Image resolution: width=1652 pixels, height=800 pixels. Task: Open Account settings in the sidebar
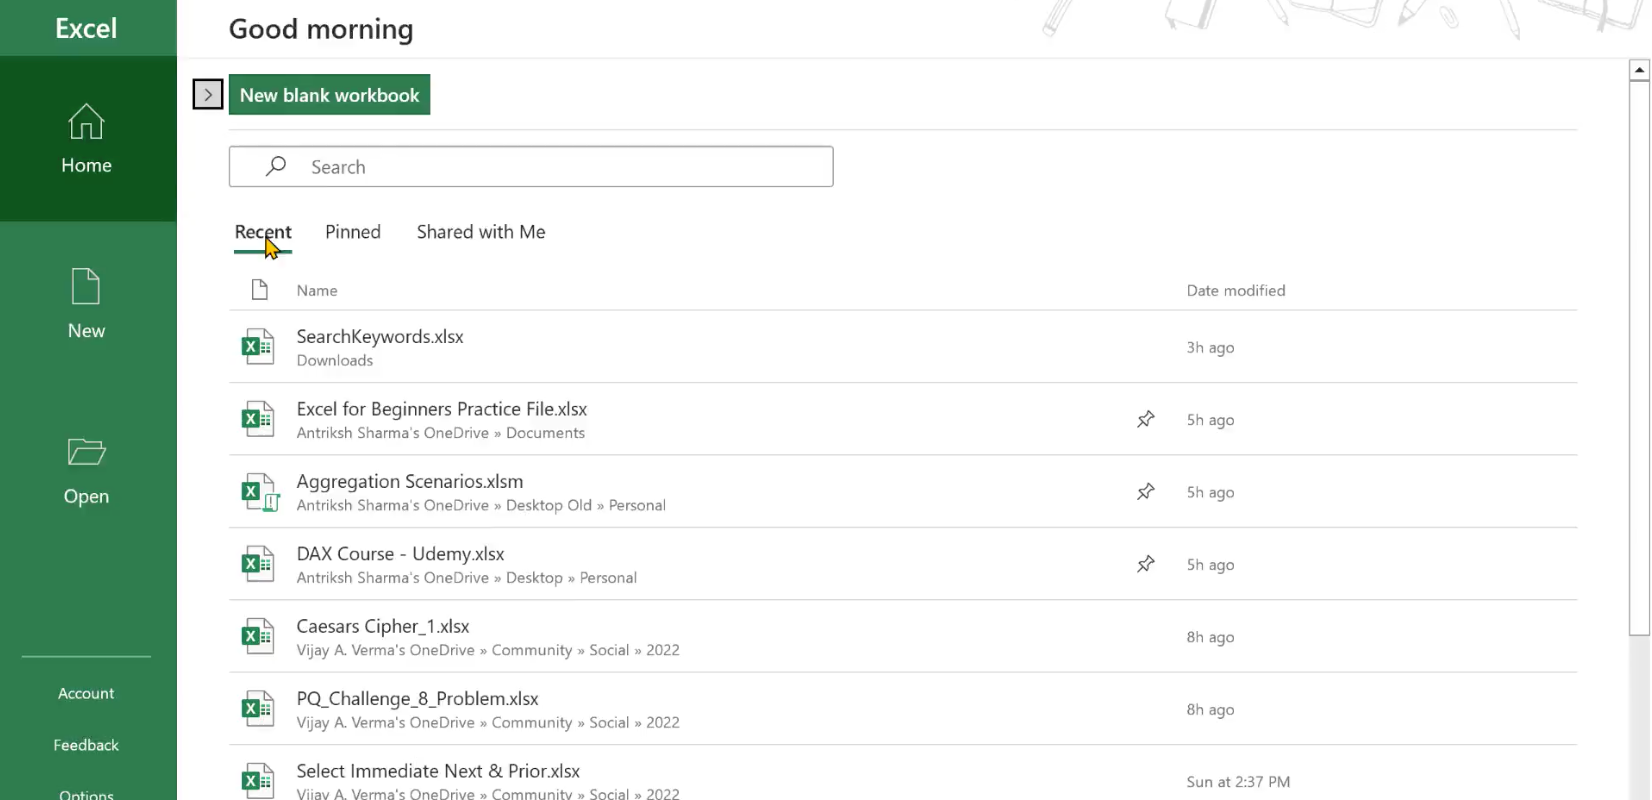click(x=86, y=693)
